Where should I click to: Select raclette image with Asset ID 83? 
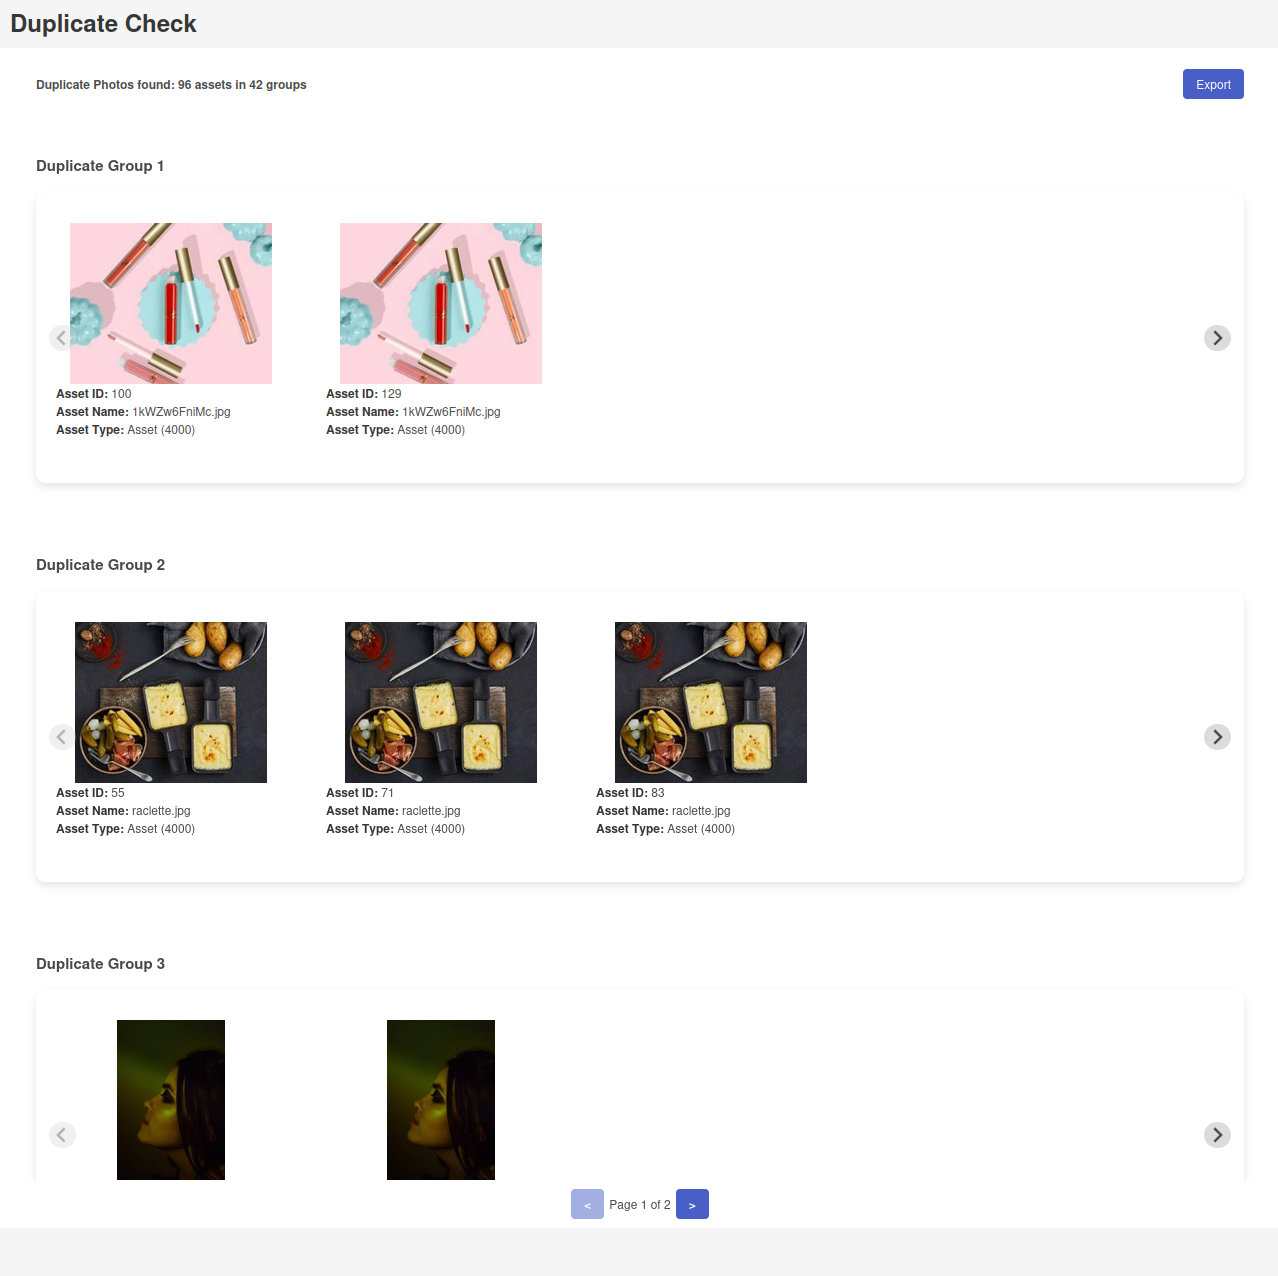(711, 702)
